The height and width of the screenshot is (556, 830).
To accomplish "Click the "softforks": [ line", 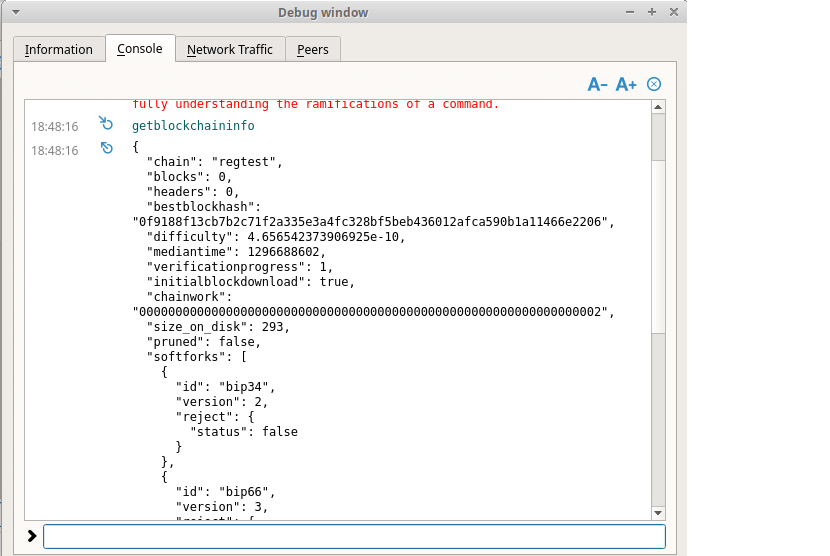I will [197, 356].
